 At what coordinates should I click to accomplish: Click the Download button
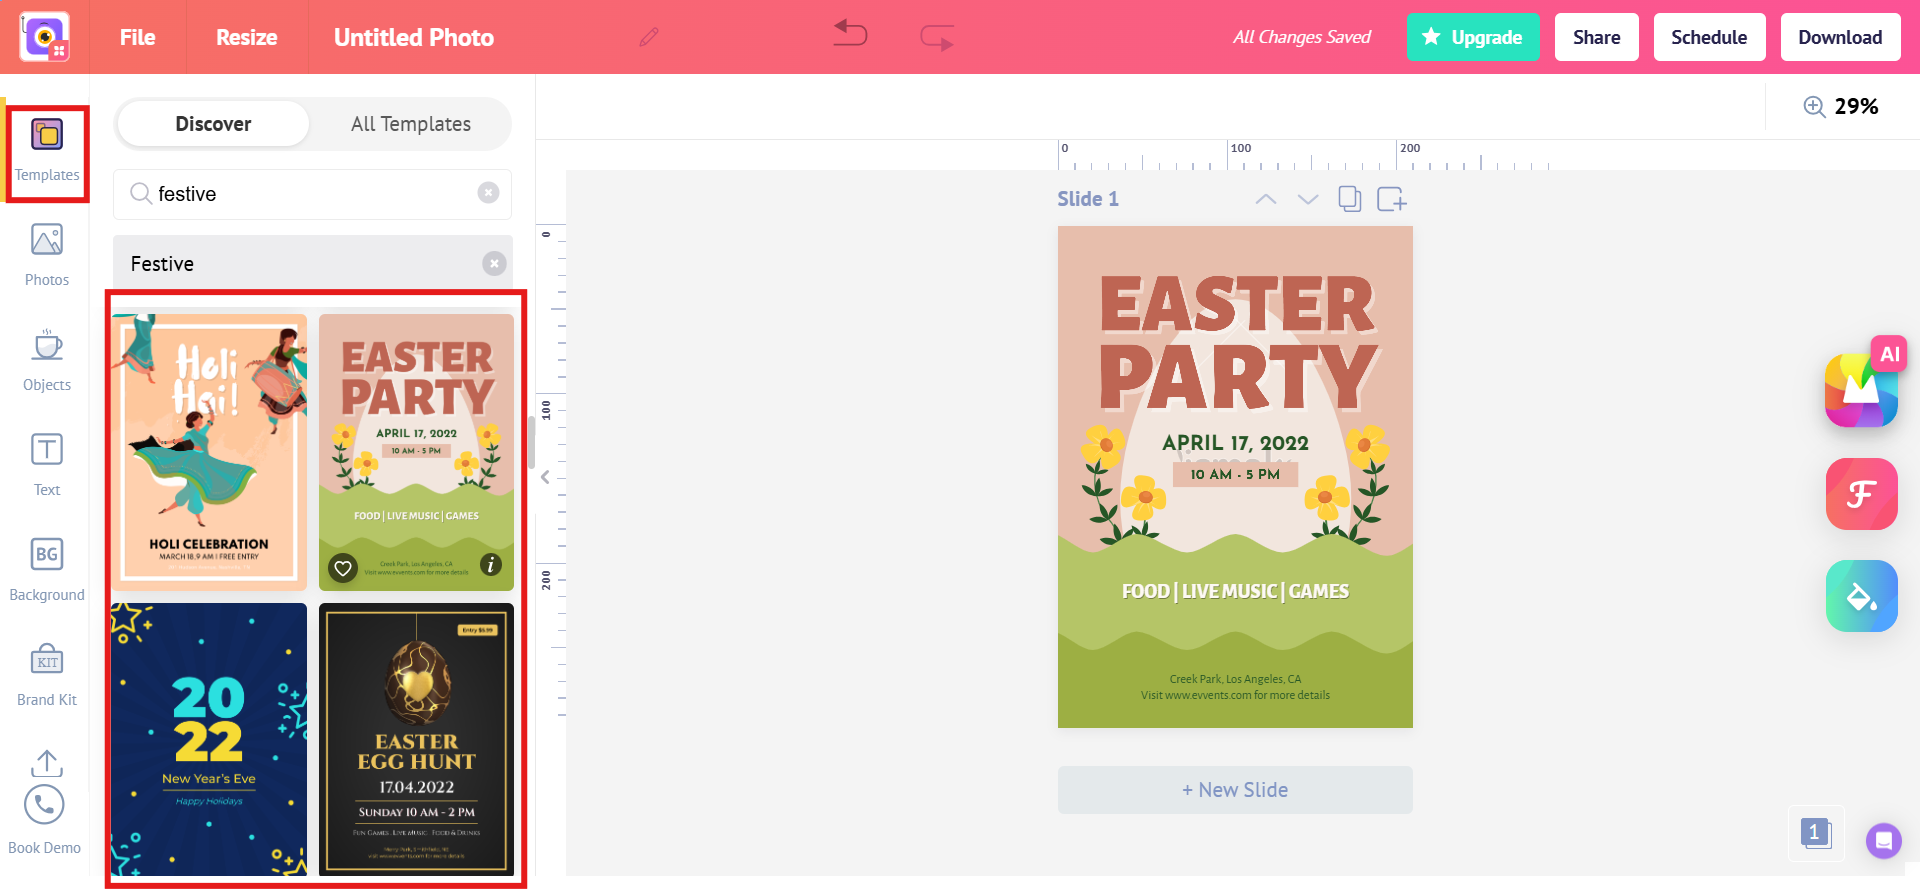click(1841, 37)
